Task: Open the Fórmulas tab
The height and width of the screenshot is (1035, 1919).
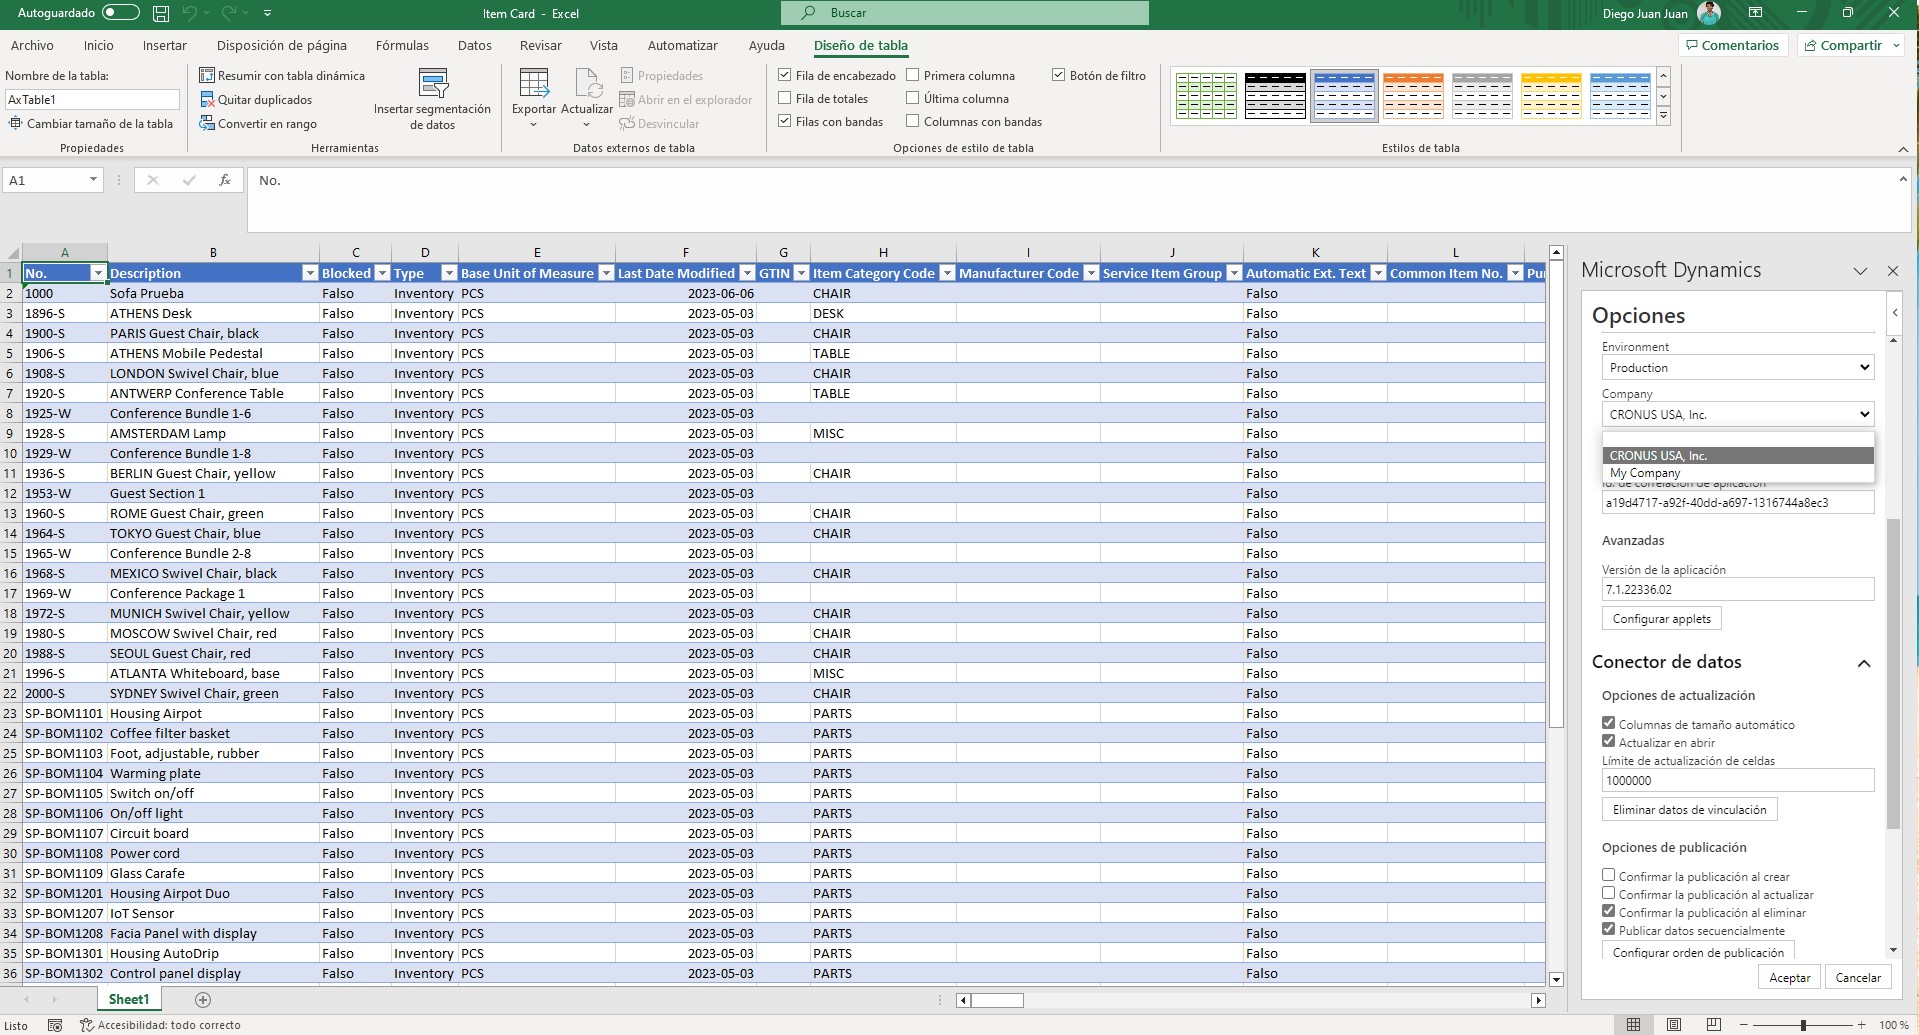Action: click(x=402, y=45)
